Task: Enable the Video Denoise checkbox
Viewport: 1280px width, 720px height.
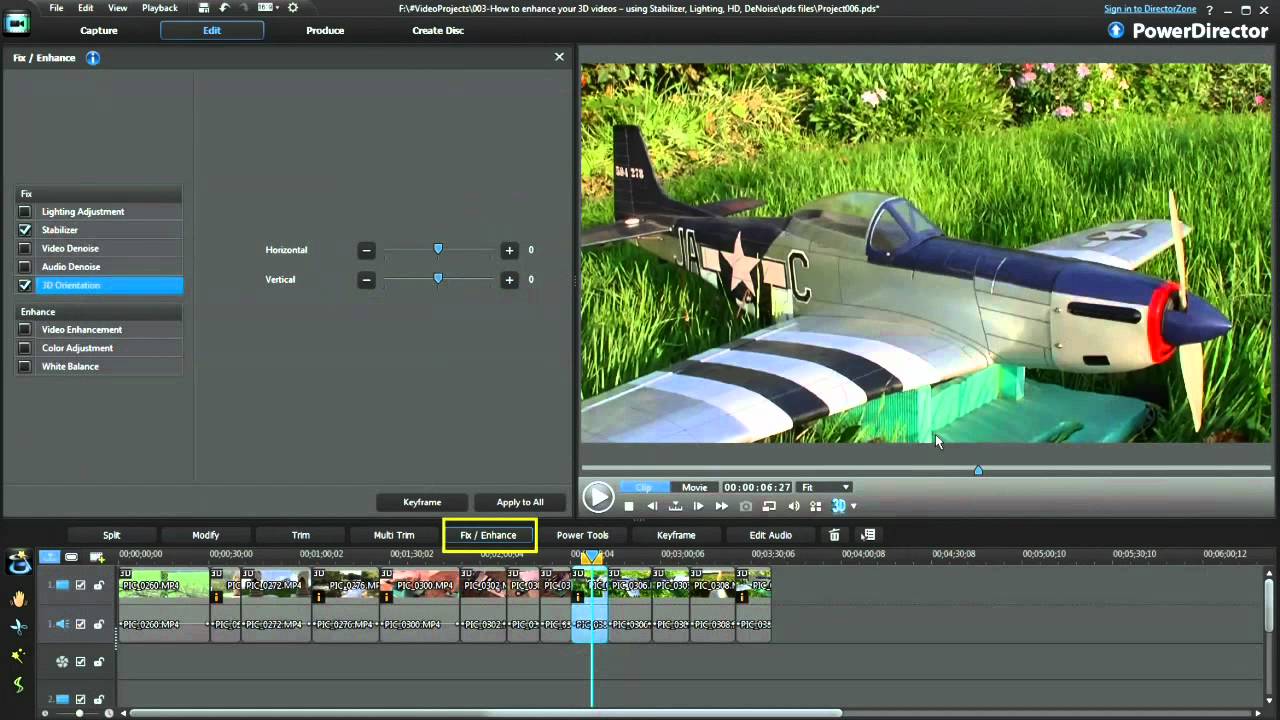Action: [25, 248]
